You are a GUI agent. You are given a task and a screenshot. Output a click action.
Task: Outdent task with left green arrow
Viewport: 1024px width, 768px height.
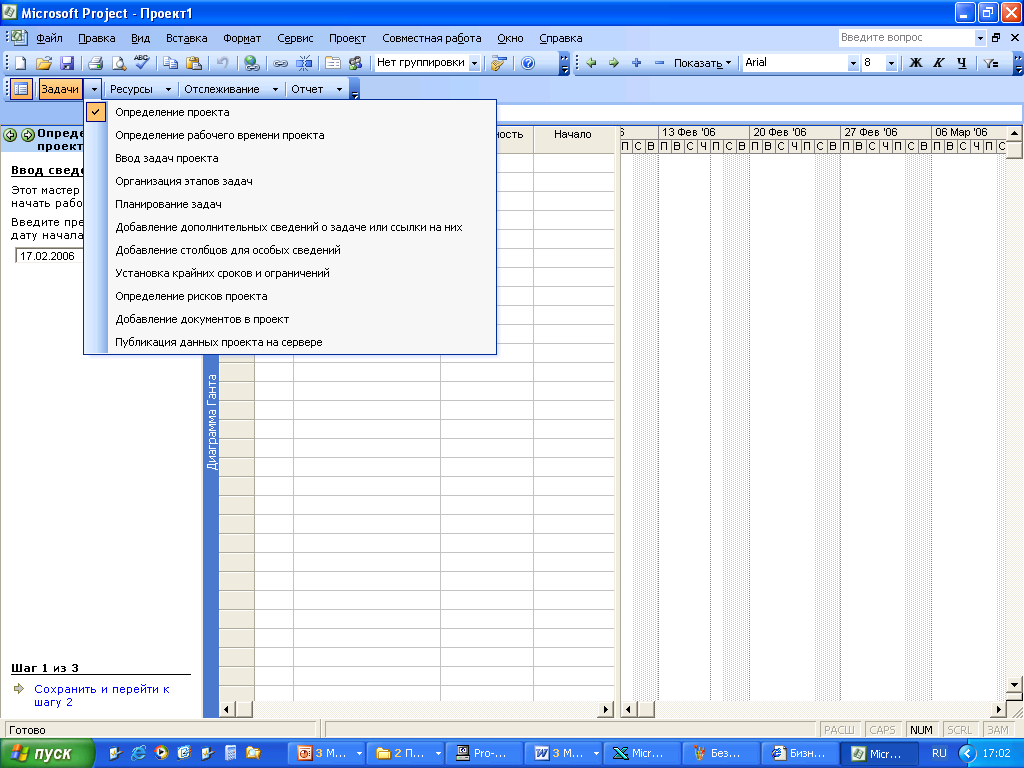point(592,63)
